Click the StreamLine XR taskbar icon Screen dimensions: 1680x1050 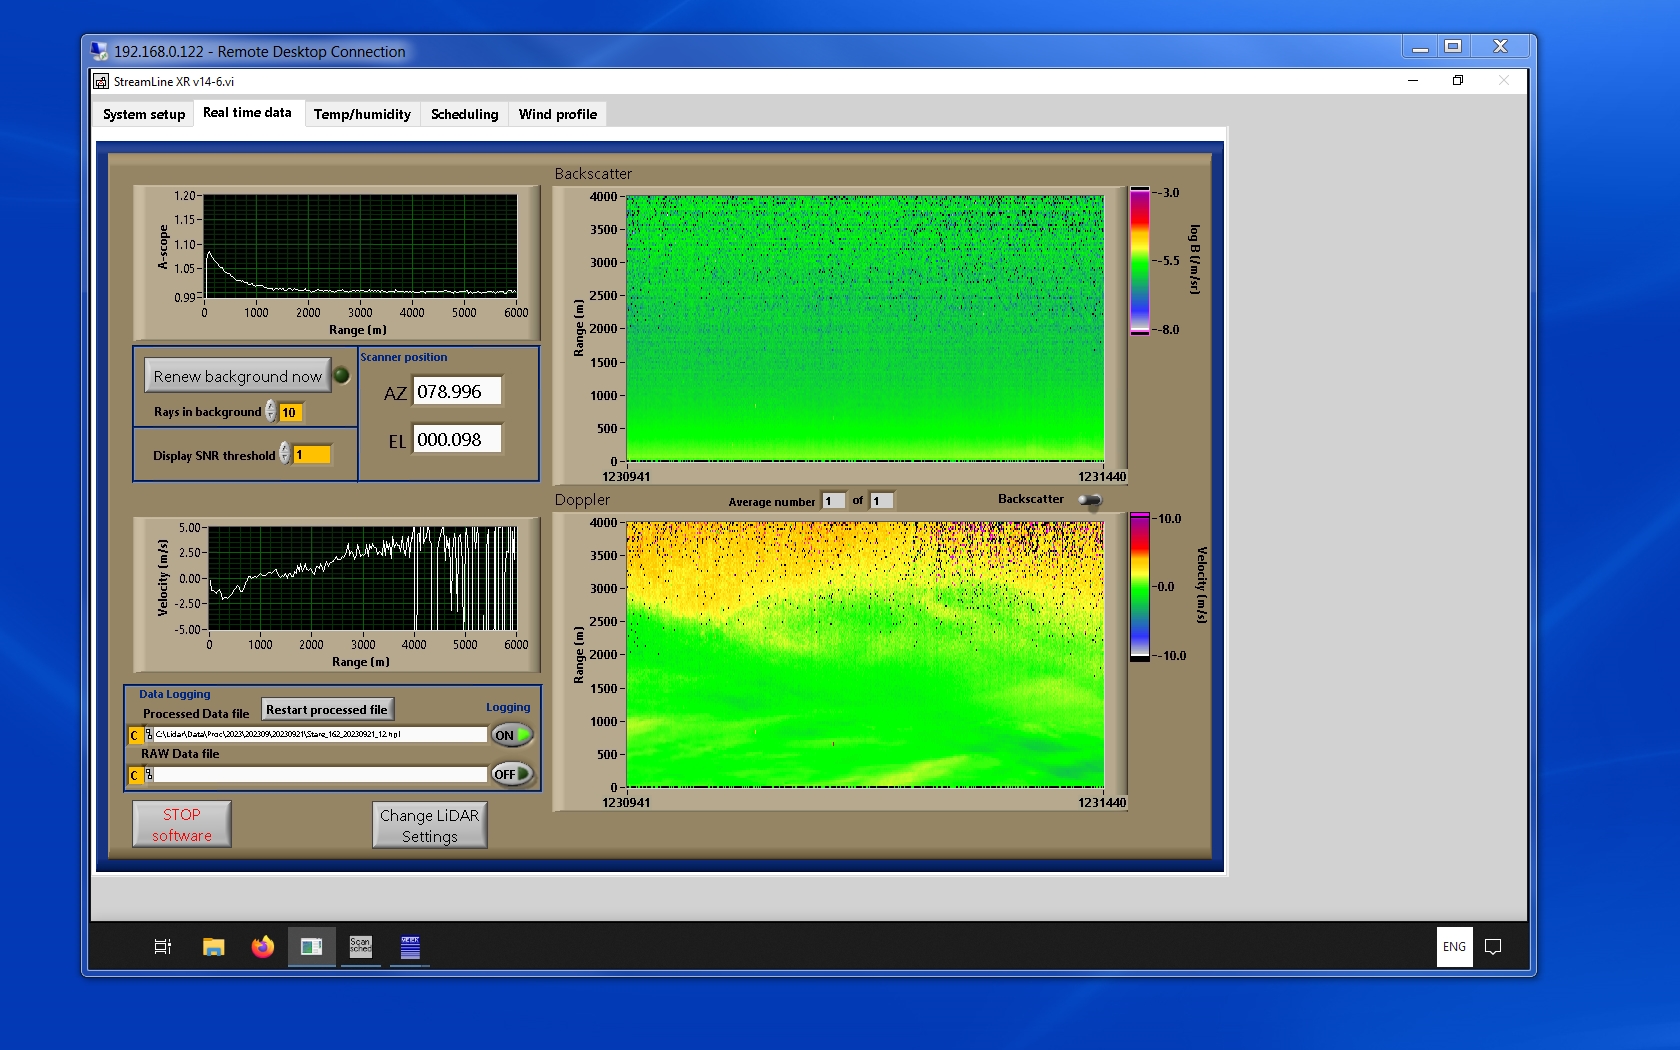point(311,946)
